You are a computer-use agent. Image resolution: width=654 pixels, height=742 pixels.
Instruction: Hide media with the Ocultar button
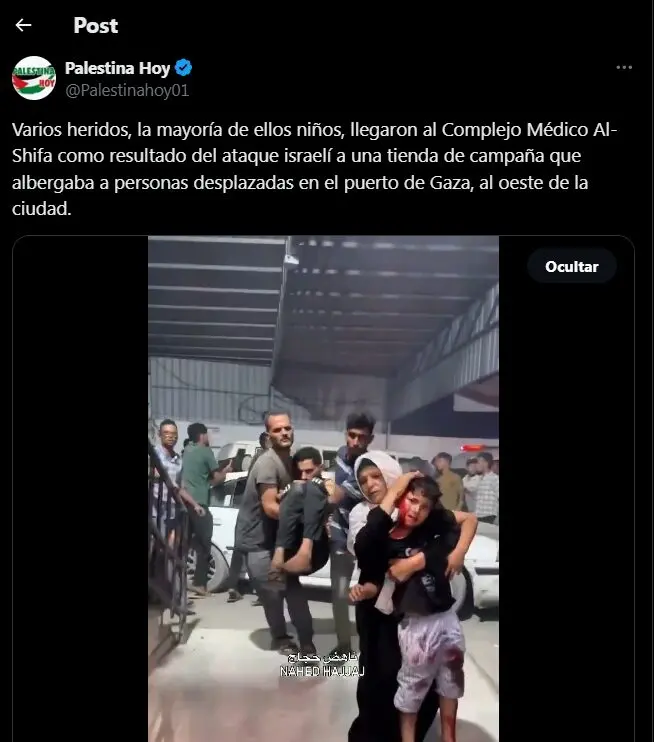(x=572, y=266)
